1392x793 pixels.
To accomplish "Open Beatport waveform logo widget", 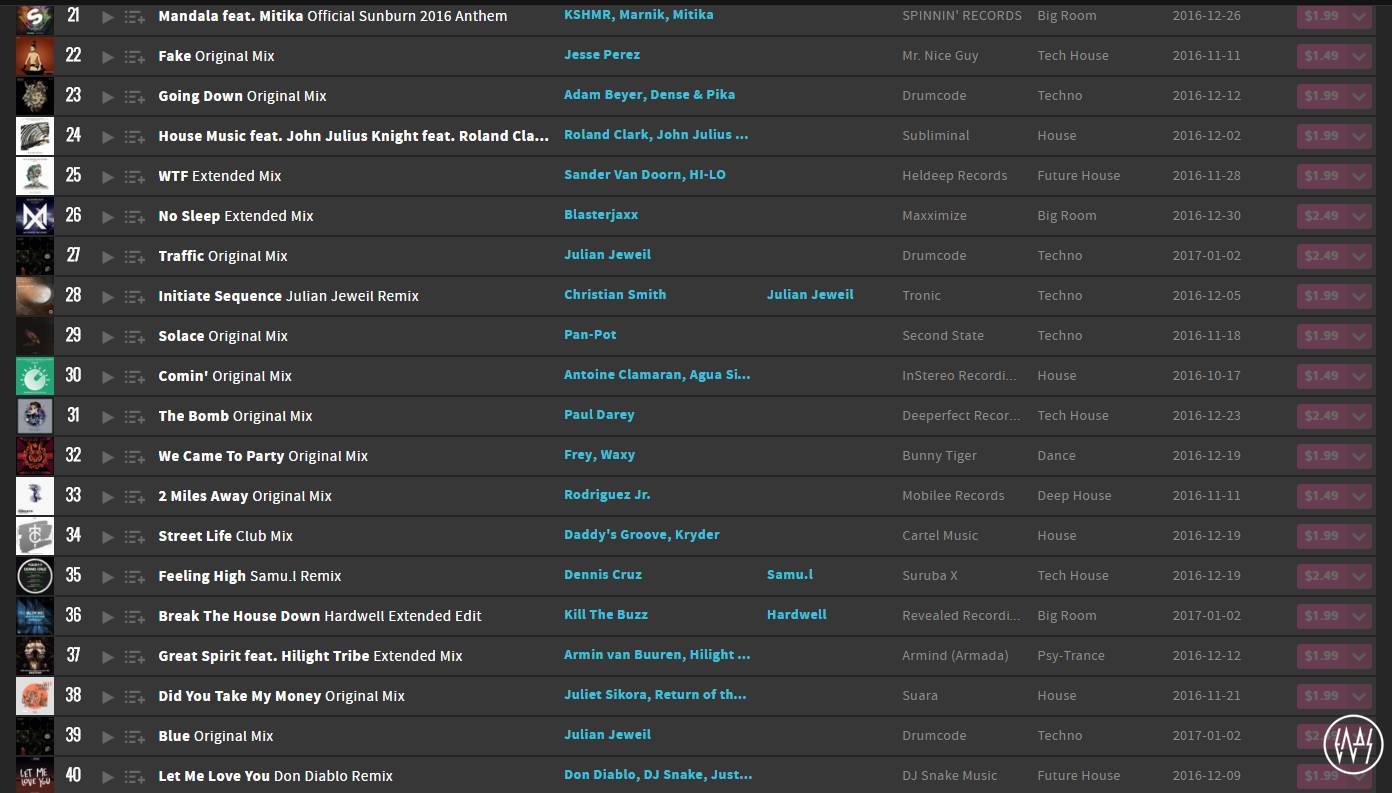I will [x=1353, y=744].
